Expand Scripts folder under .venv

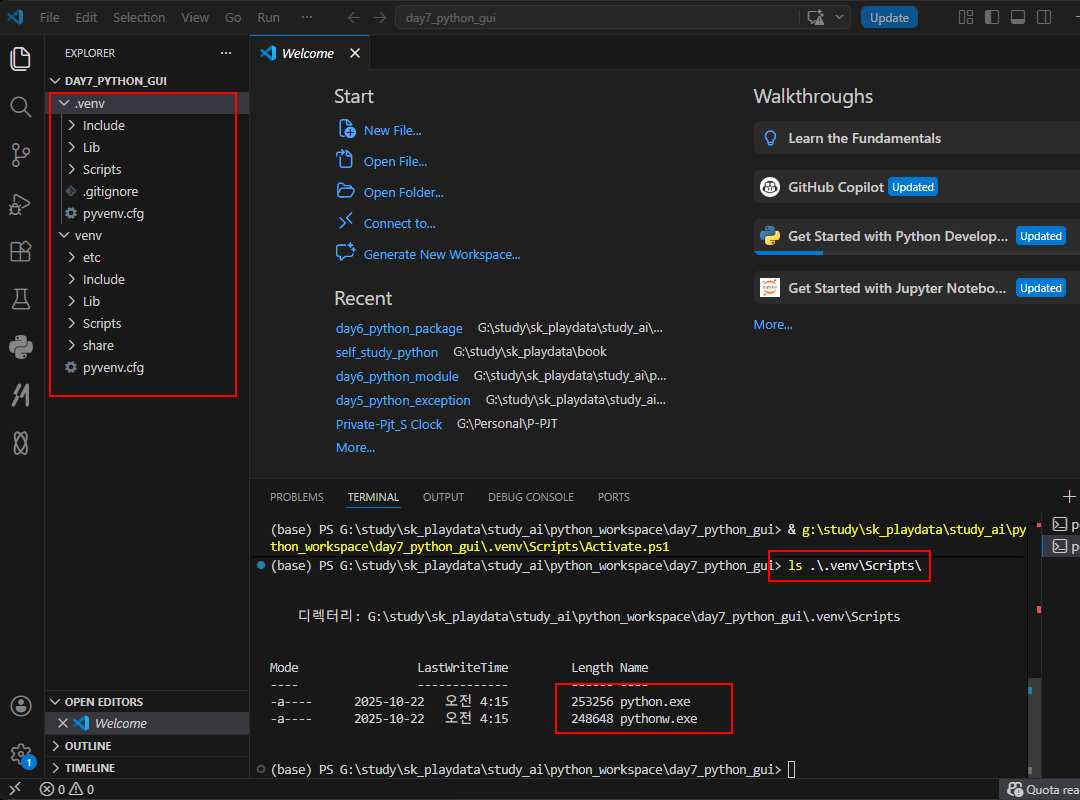[72, 170]
